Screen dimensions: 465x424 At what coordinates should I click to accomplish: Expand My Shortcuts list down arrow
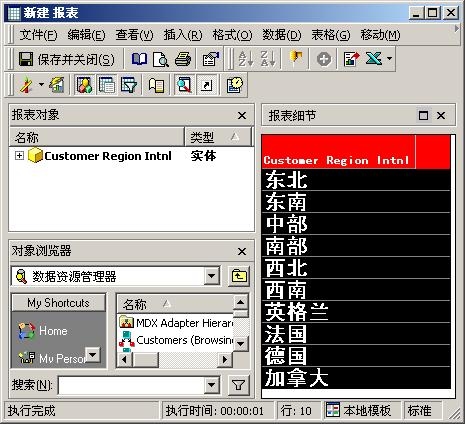92,354
